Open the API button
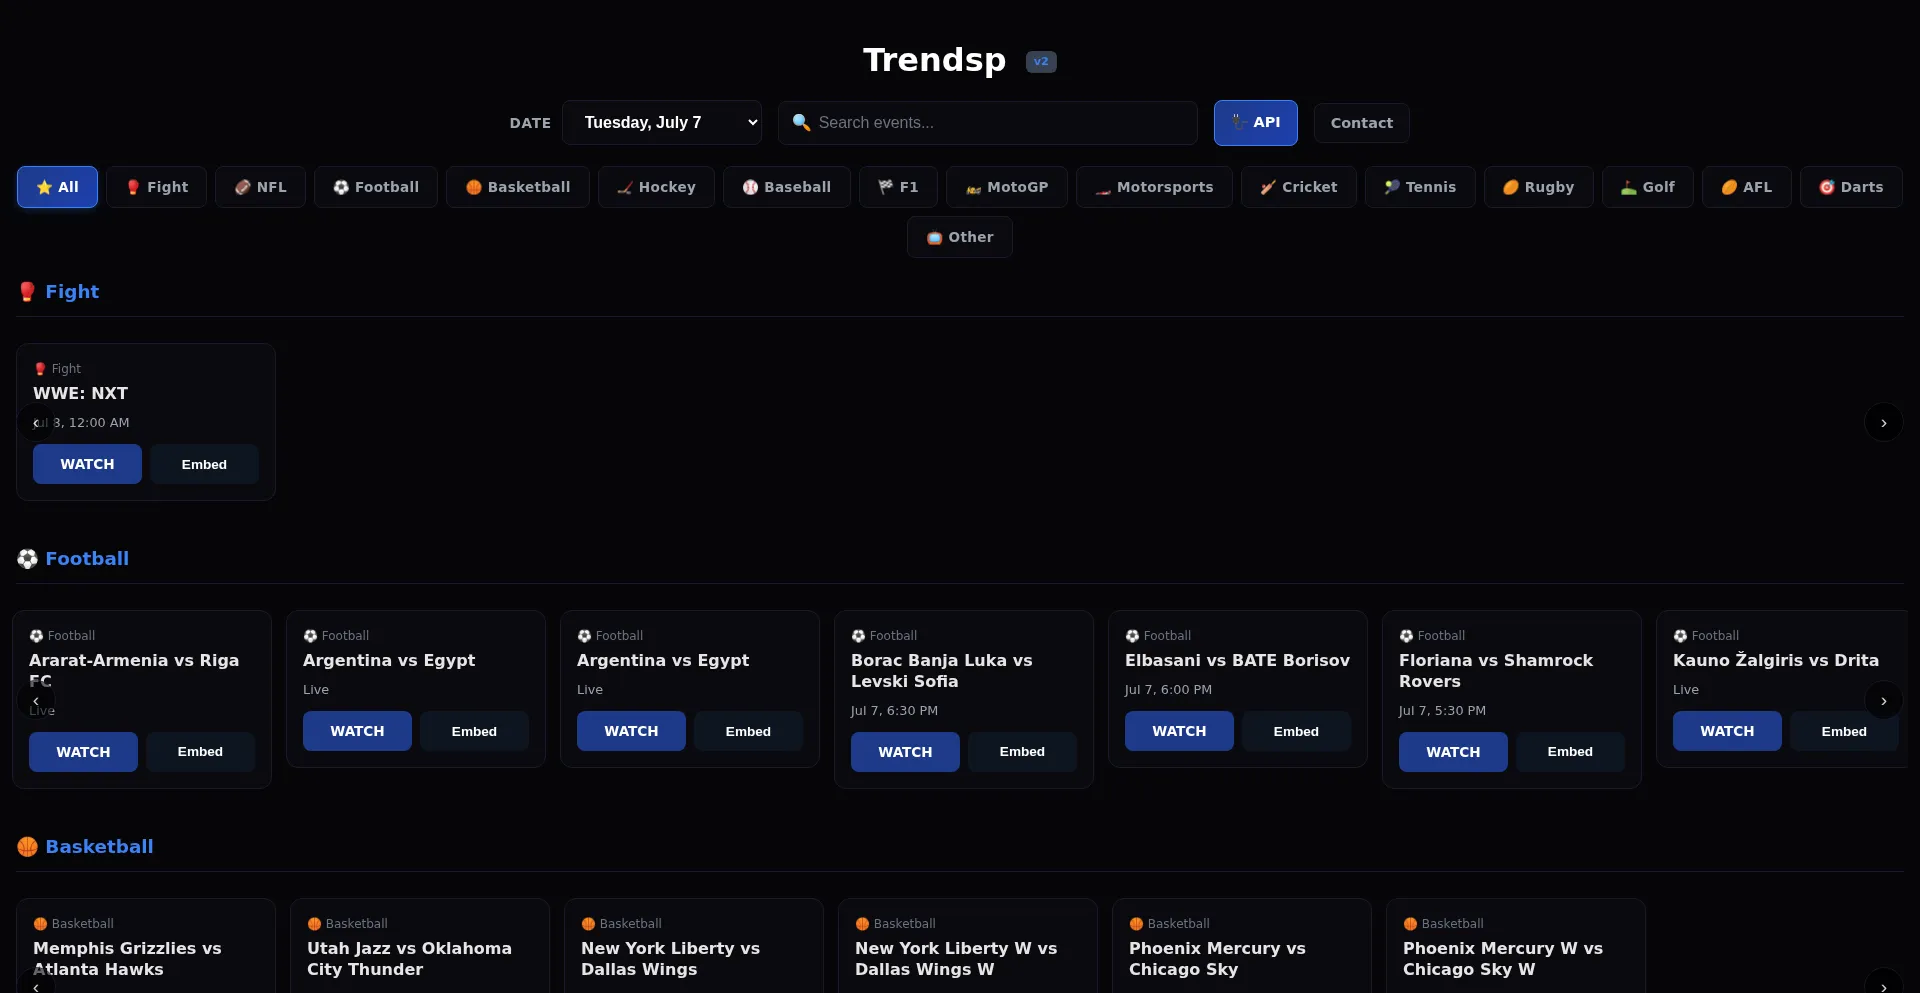Viewport: 1920px width, 993px height. [1256, 123]
